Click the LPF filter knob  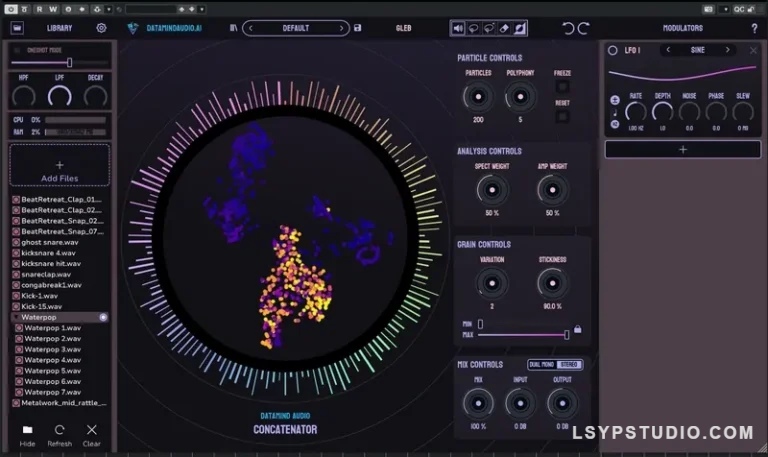coord(59,96)
